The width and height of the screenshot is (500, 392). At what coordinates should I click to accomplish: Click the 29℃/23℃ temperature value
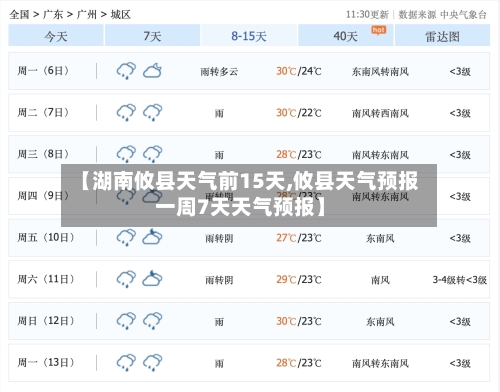[x=299, y=279]
